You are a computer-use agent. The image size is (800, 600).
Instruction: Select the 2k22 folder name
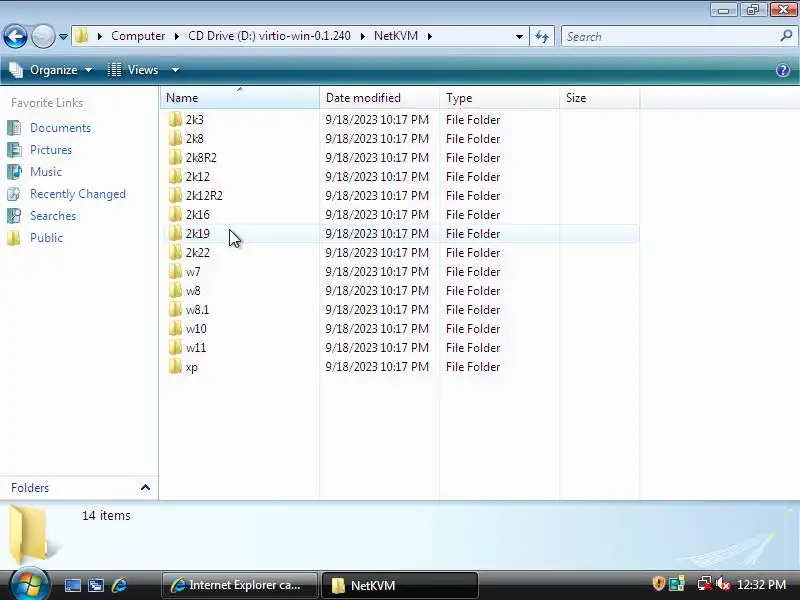[x=197, y=253]
